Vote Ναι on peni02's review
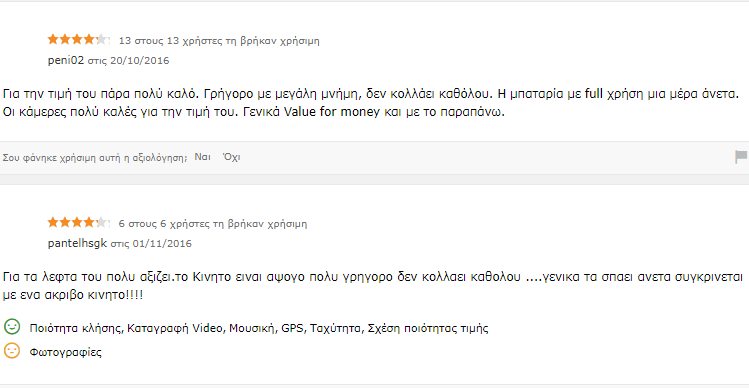Viewport: 749px width, 388px height. pyautogui.click(x=203, y=157)
